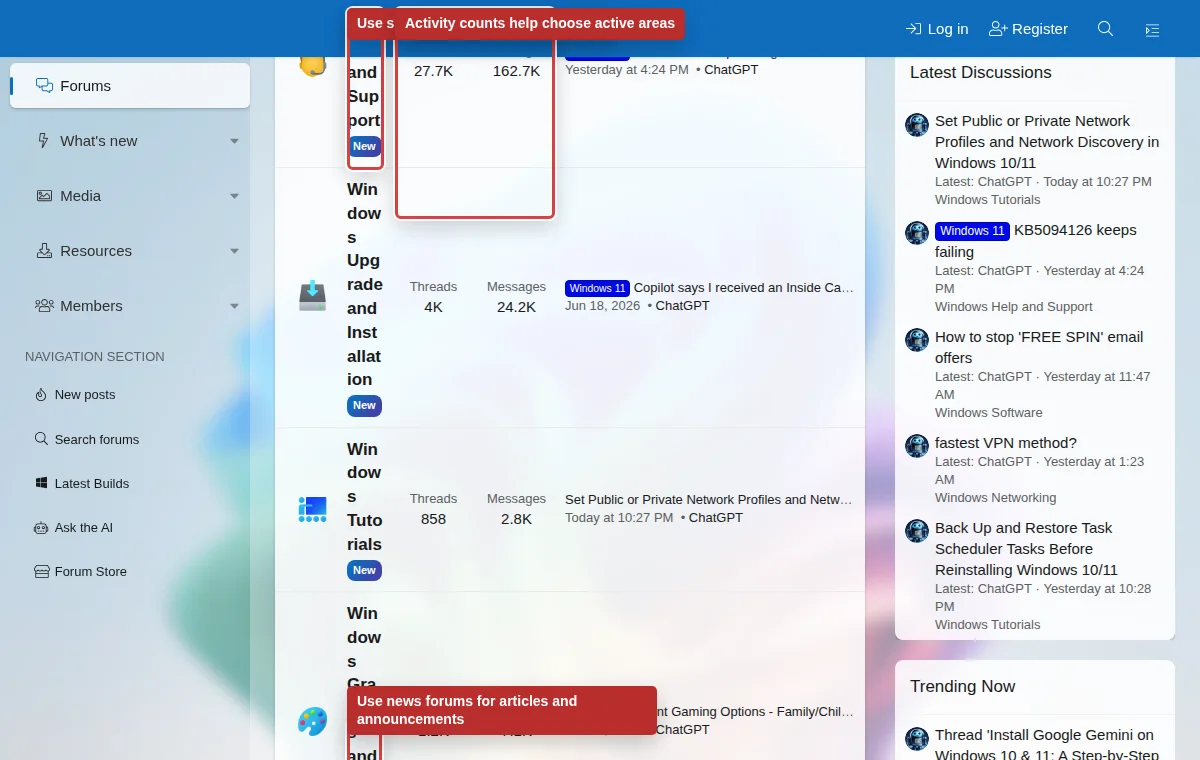Open Media navigation item
The width and height of the screenshot is (1200, 760).
[x=80, y=196]
